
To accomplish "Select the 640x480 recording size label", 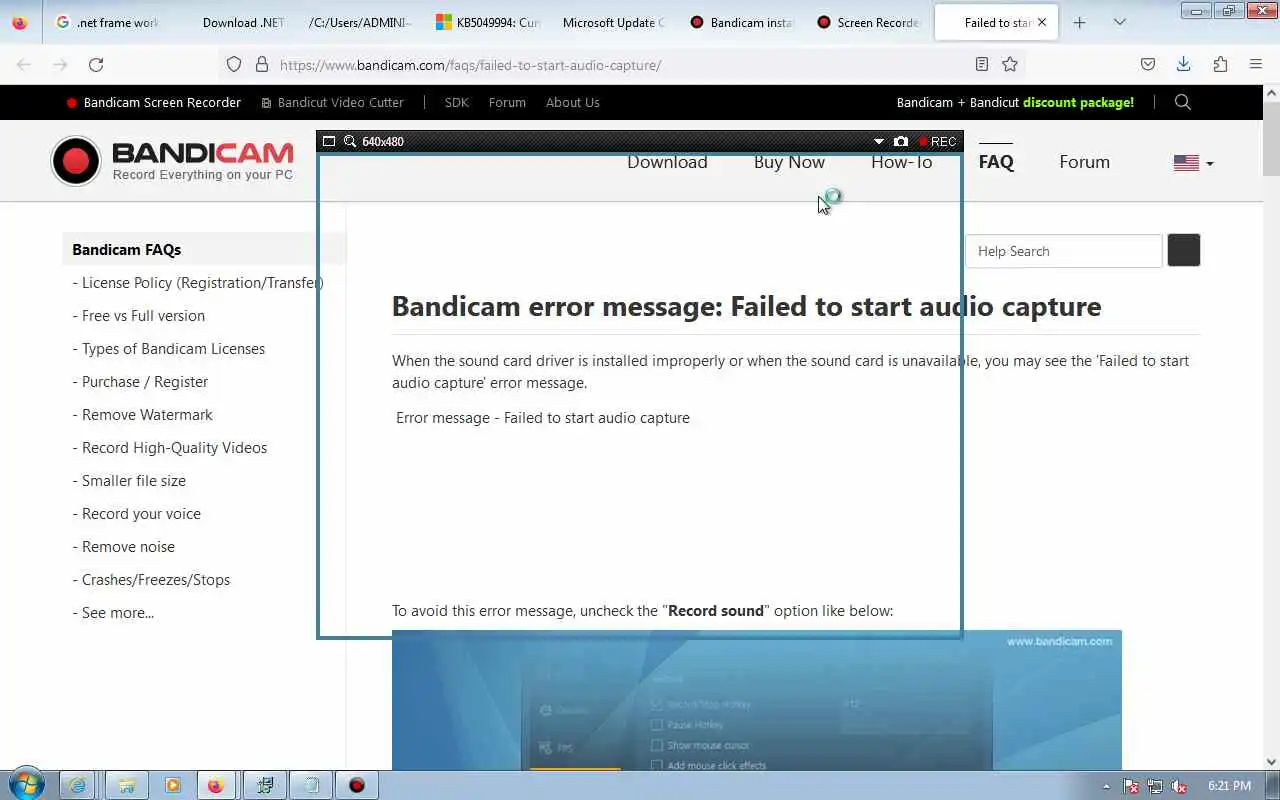I will coord(383,142).
